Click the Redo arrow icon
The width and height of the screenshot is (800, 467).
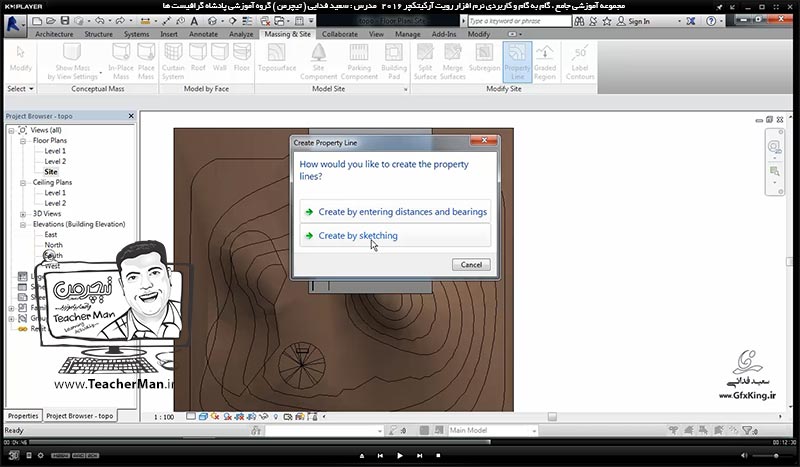[120, 21]
